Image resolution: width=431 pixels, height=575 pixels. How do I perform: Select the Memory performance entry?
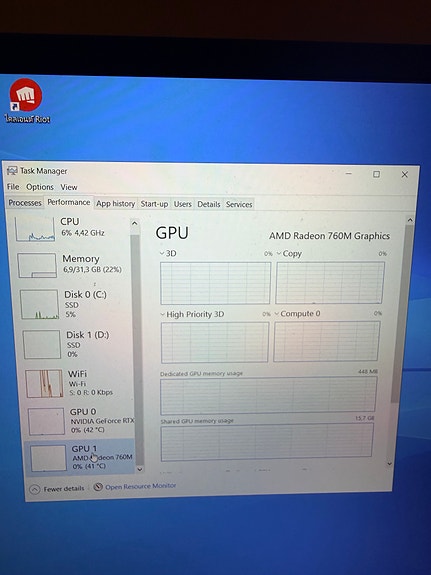point(73,264)
